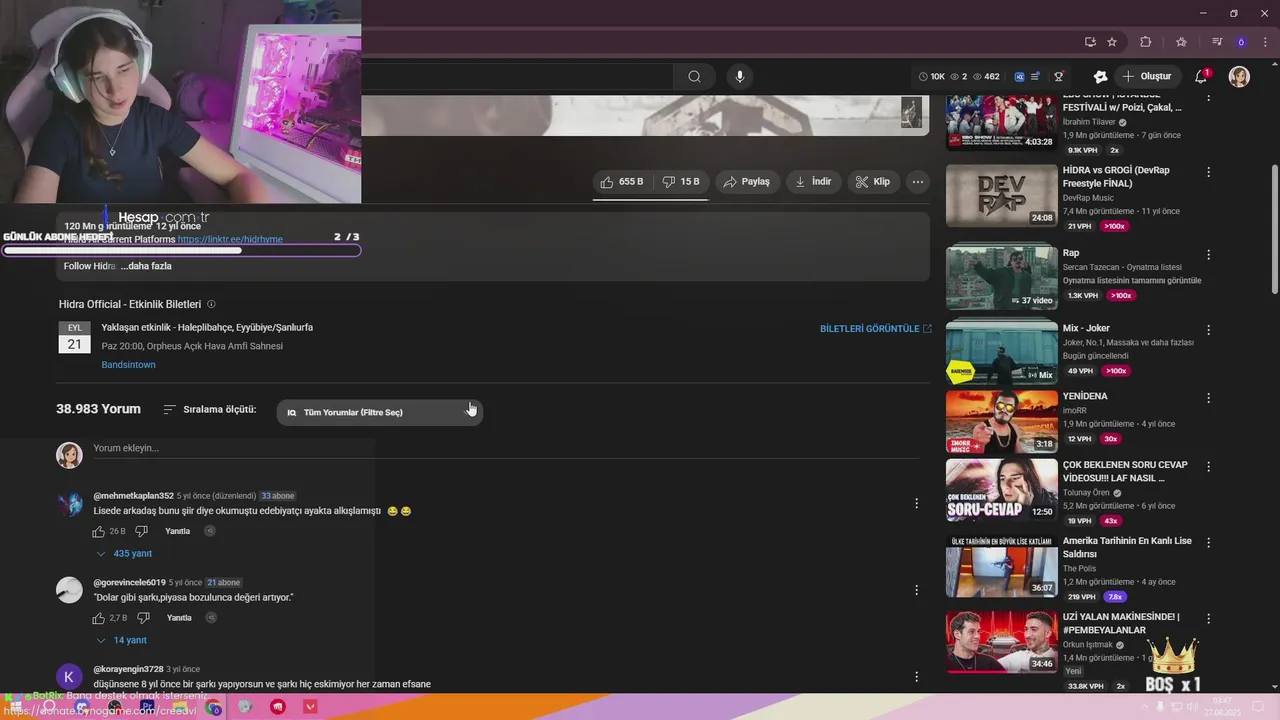Screen dimensions: 1280x720
Task: Open menu for YENİDENA video
Action: click(1208, 398)
